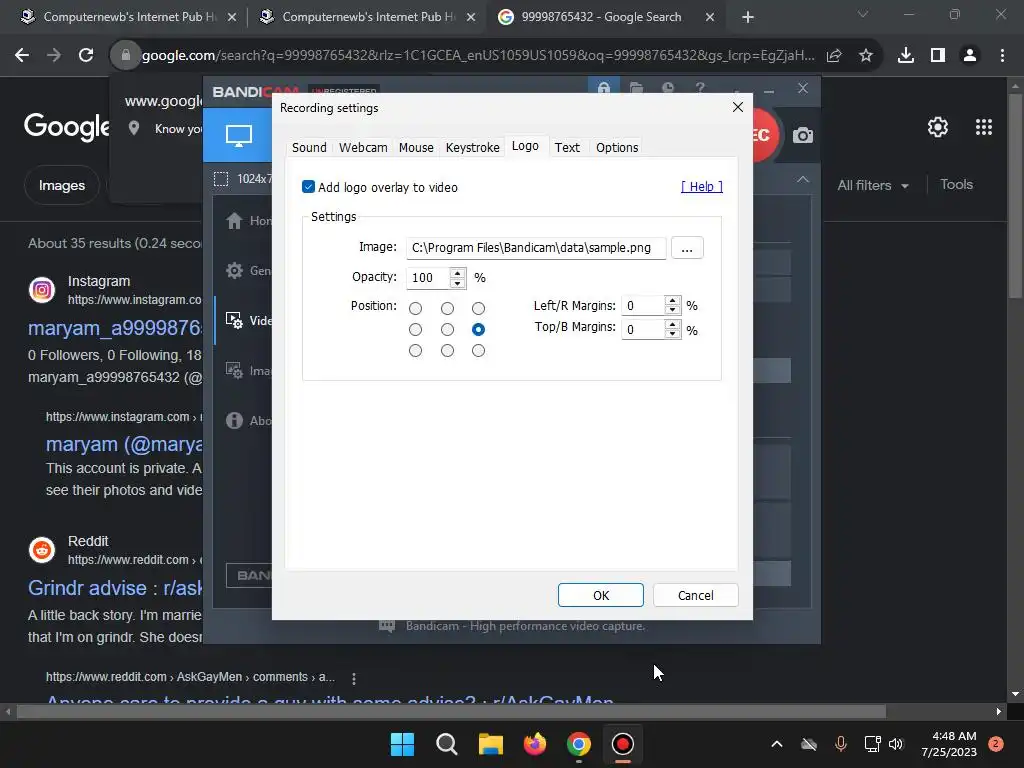Click the logo image path field
The image size is (1024, 768).
pyautogui.click(x=536, y=248)
